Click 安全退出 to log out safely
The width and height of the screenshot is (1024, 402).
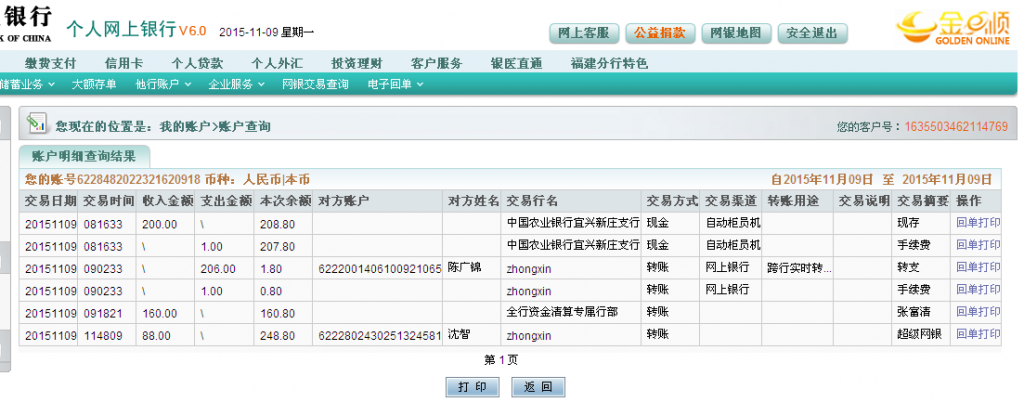811,33
